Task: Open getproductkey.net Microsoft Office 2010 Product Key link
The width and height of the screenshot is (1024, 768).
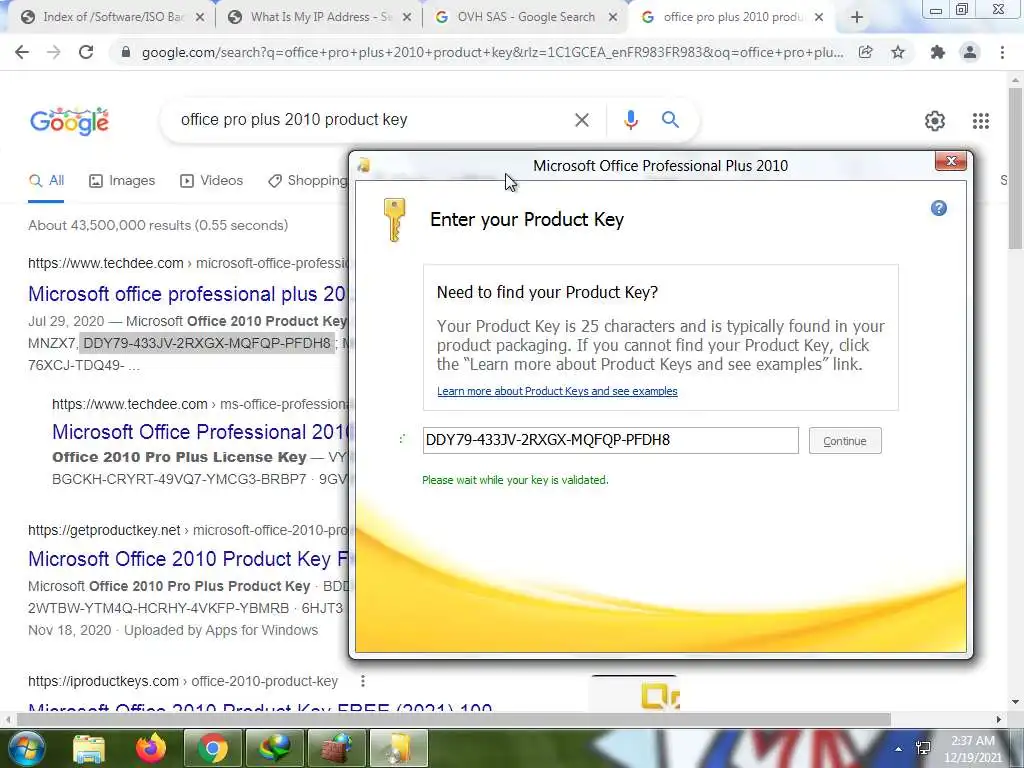Action: pos(188,560)
